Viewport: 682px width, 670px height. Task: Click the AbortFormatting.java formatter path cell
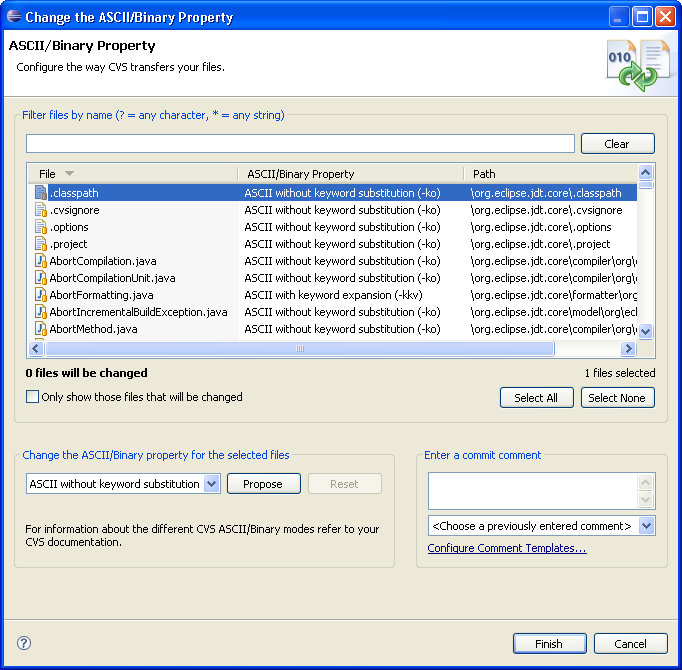coord(554,295)
